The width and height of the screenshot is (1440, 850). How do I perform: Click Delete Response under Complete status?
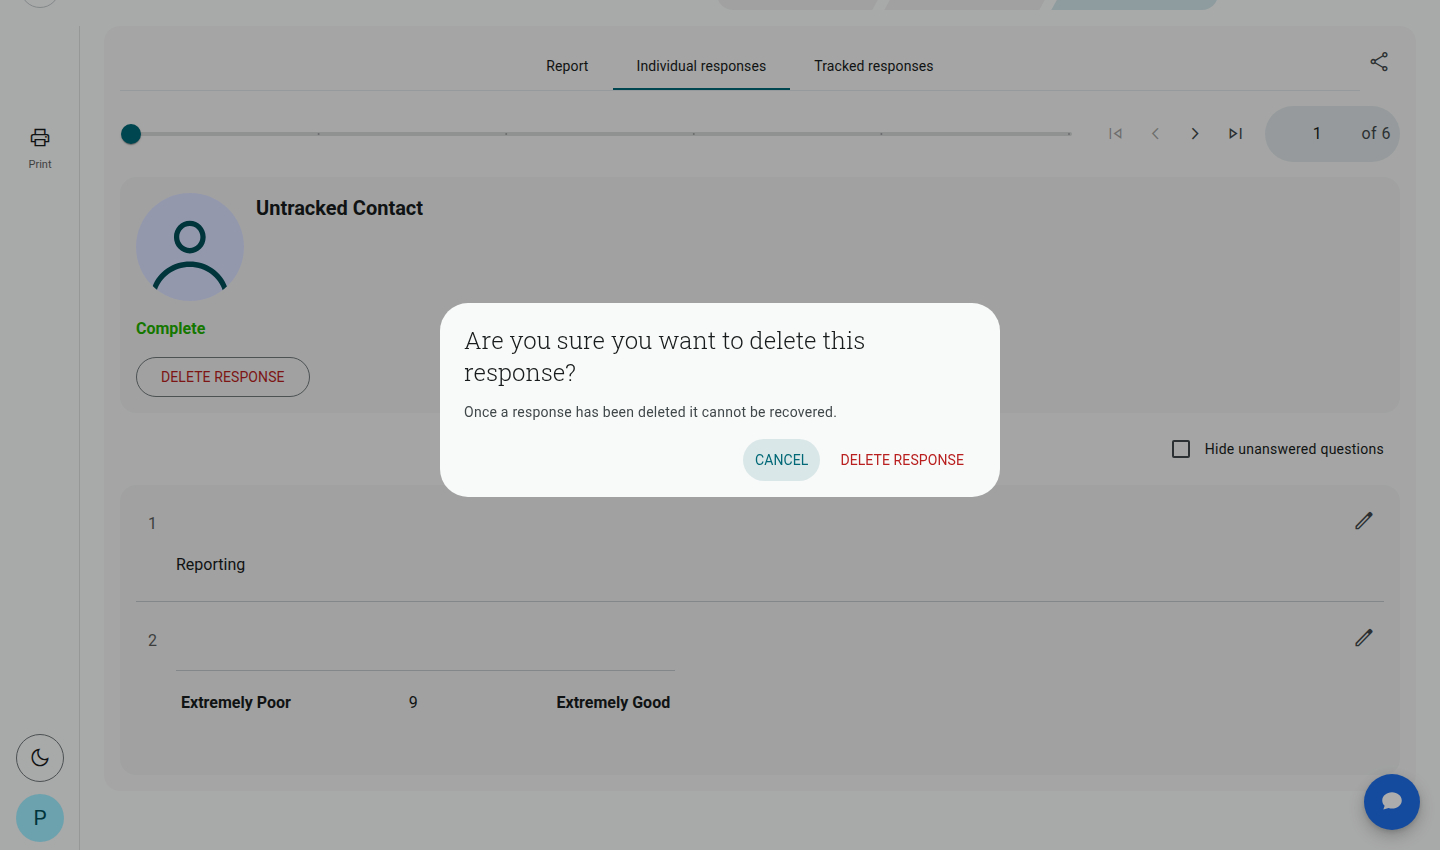(x=223, y=377)
